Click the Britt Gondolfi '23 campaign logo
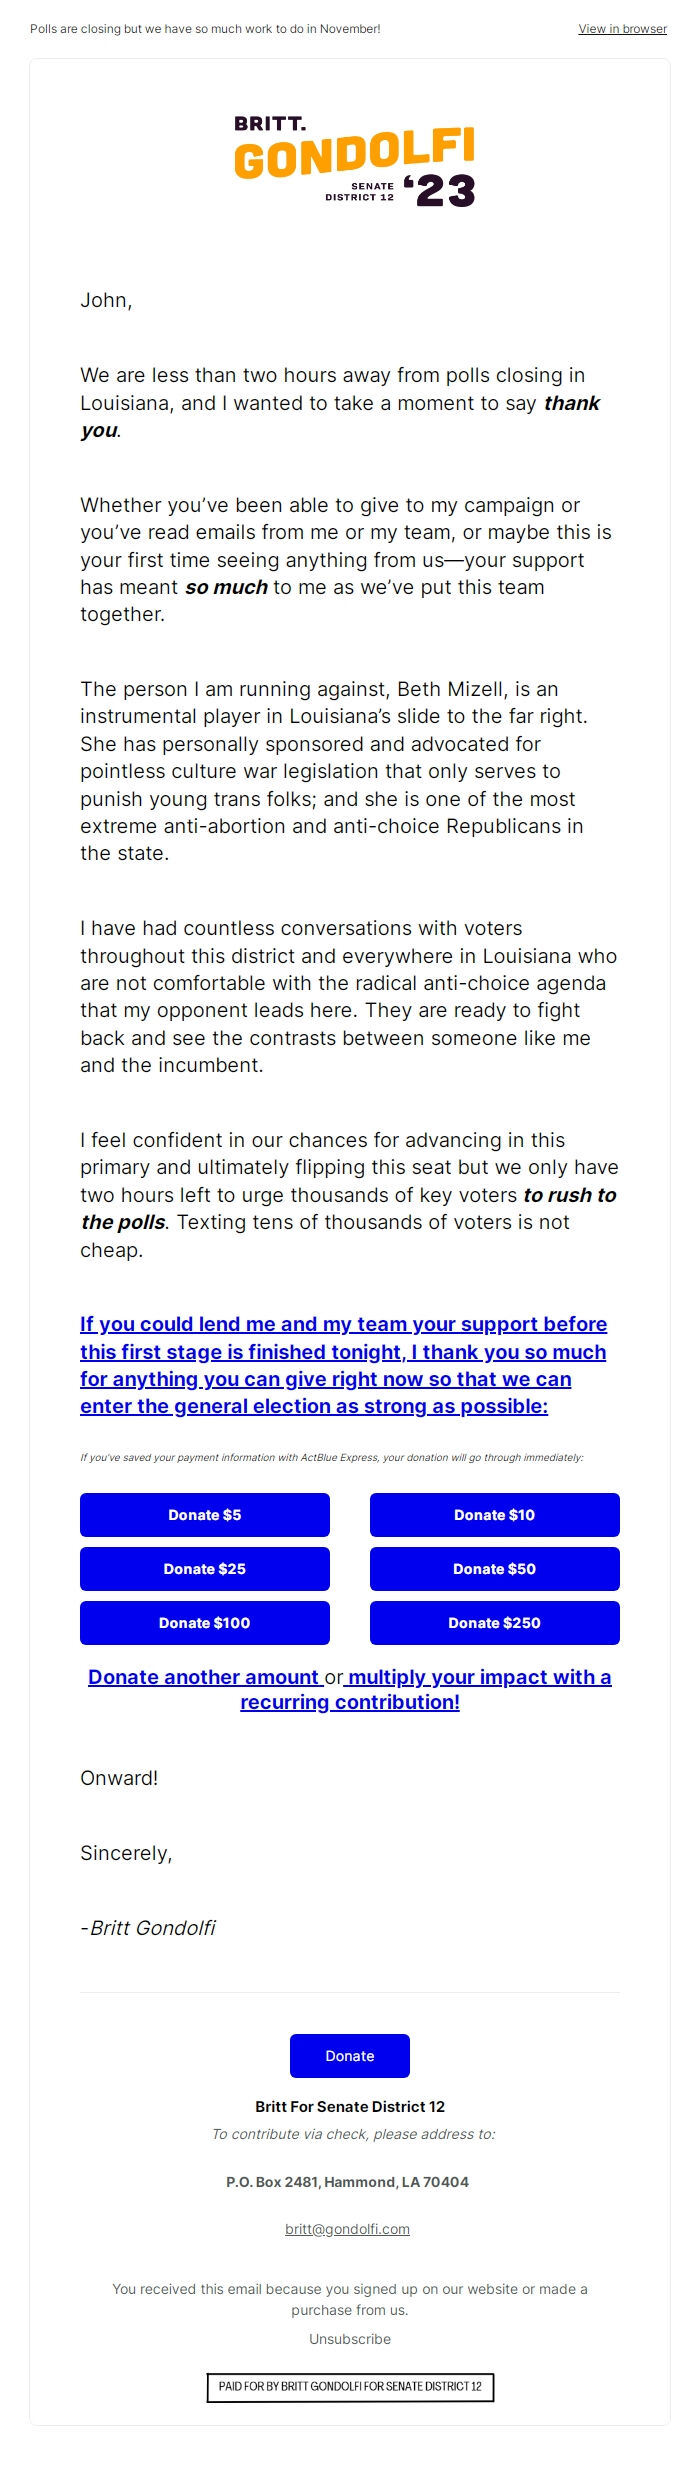This screenshot has width=700, height=2466. coord(350,162)
